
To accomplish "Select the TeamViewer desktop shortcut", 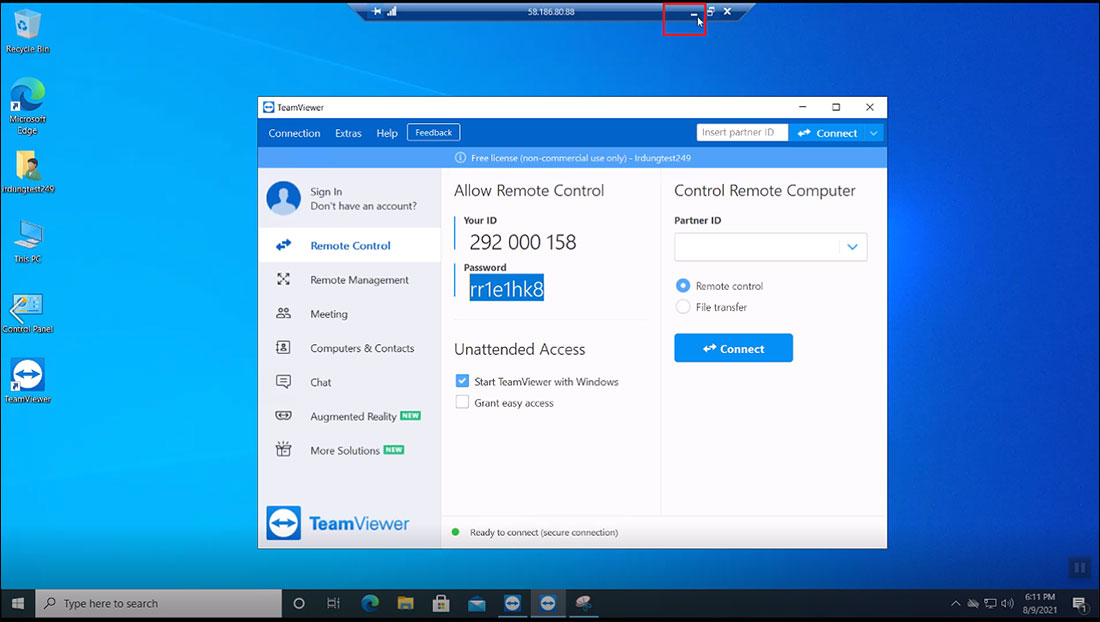I will [27, 381].
